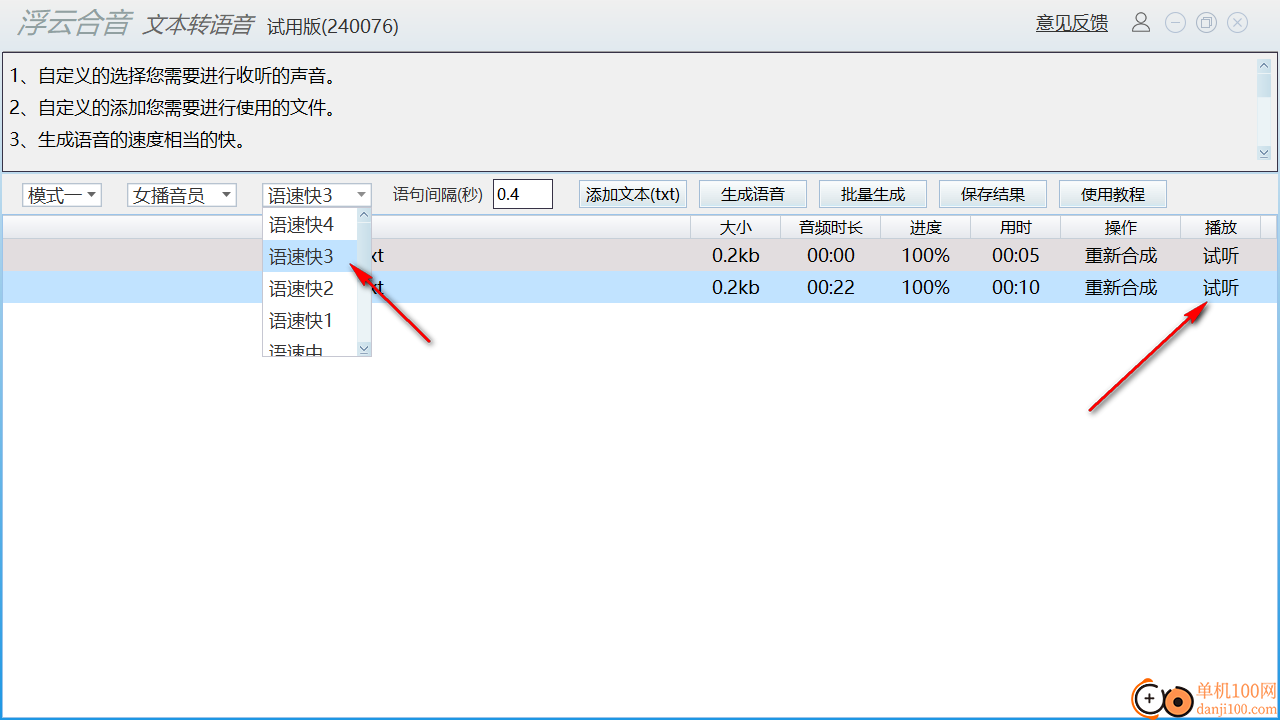Click the 生成语音 button
Screen dimensions: 1280x720
tap(753, 194)
